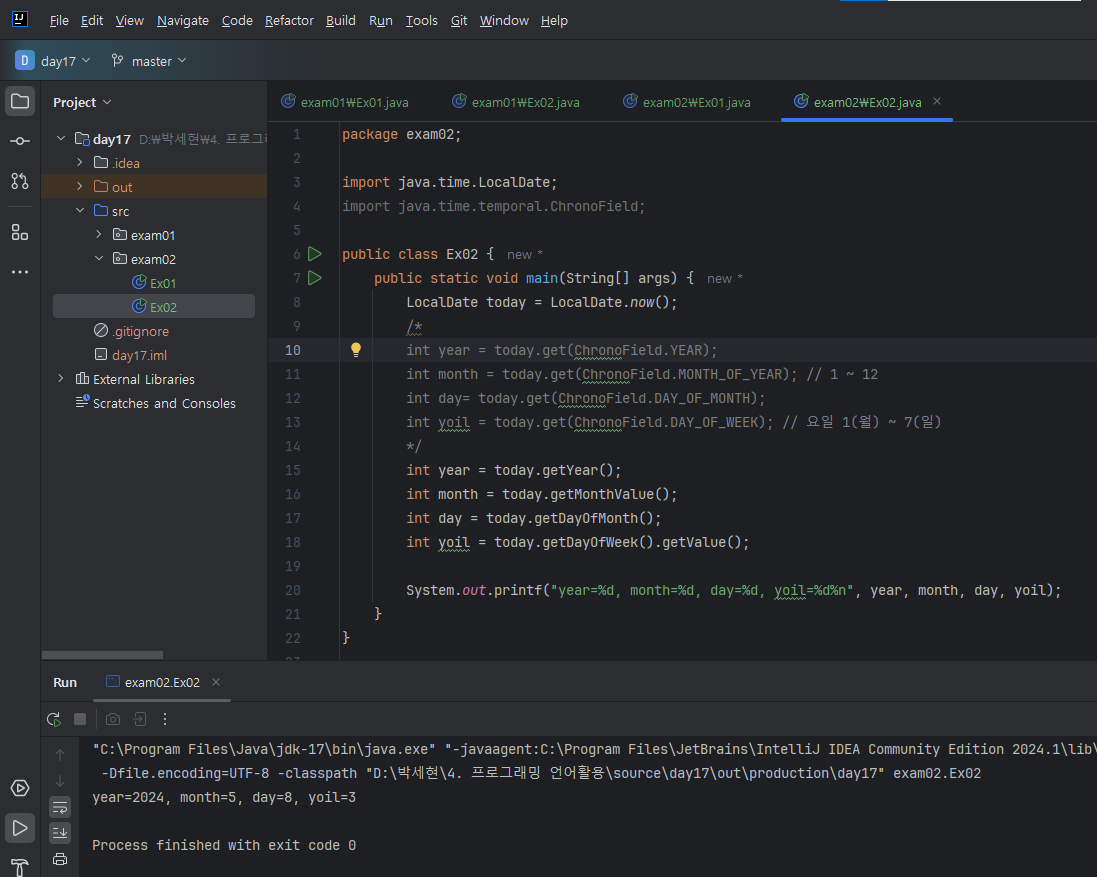
Task: Expand the exam01 package in tree
Action: click(x=98, y=235)
